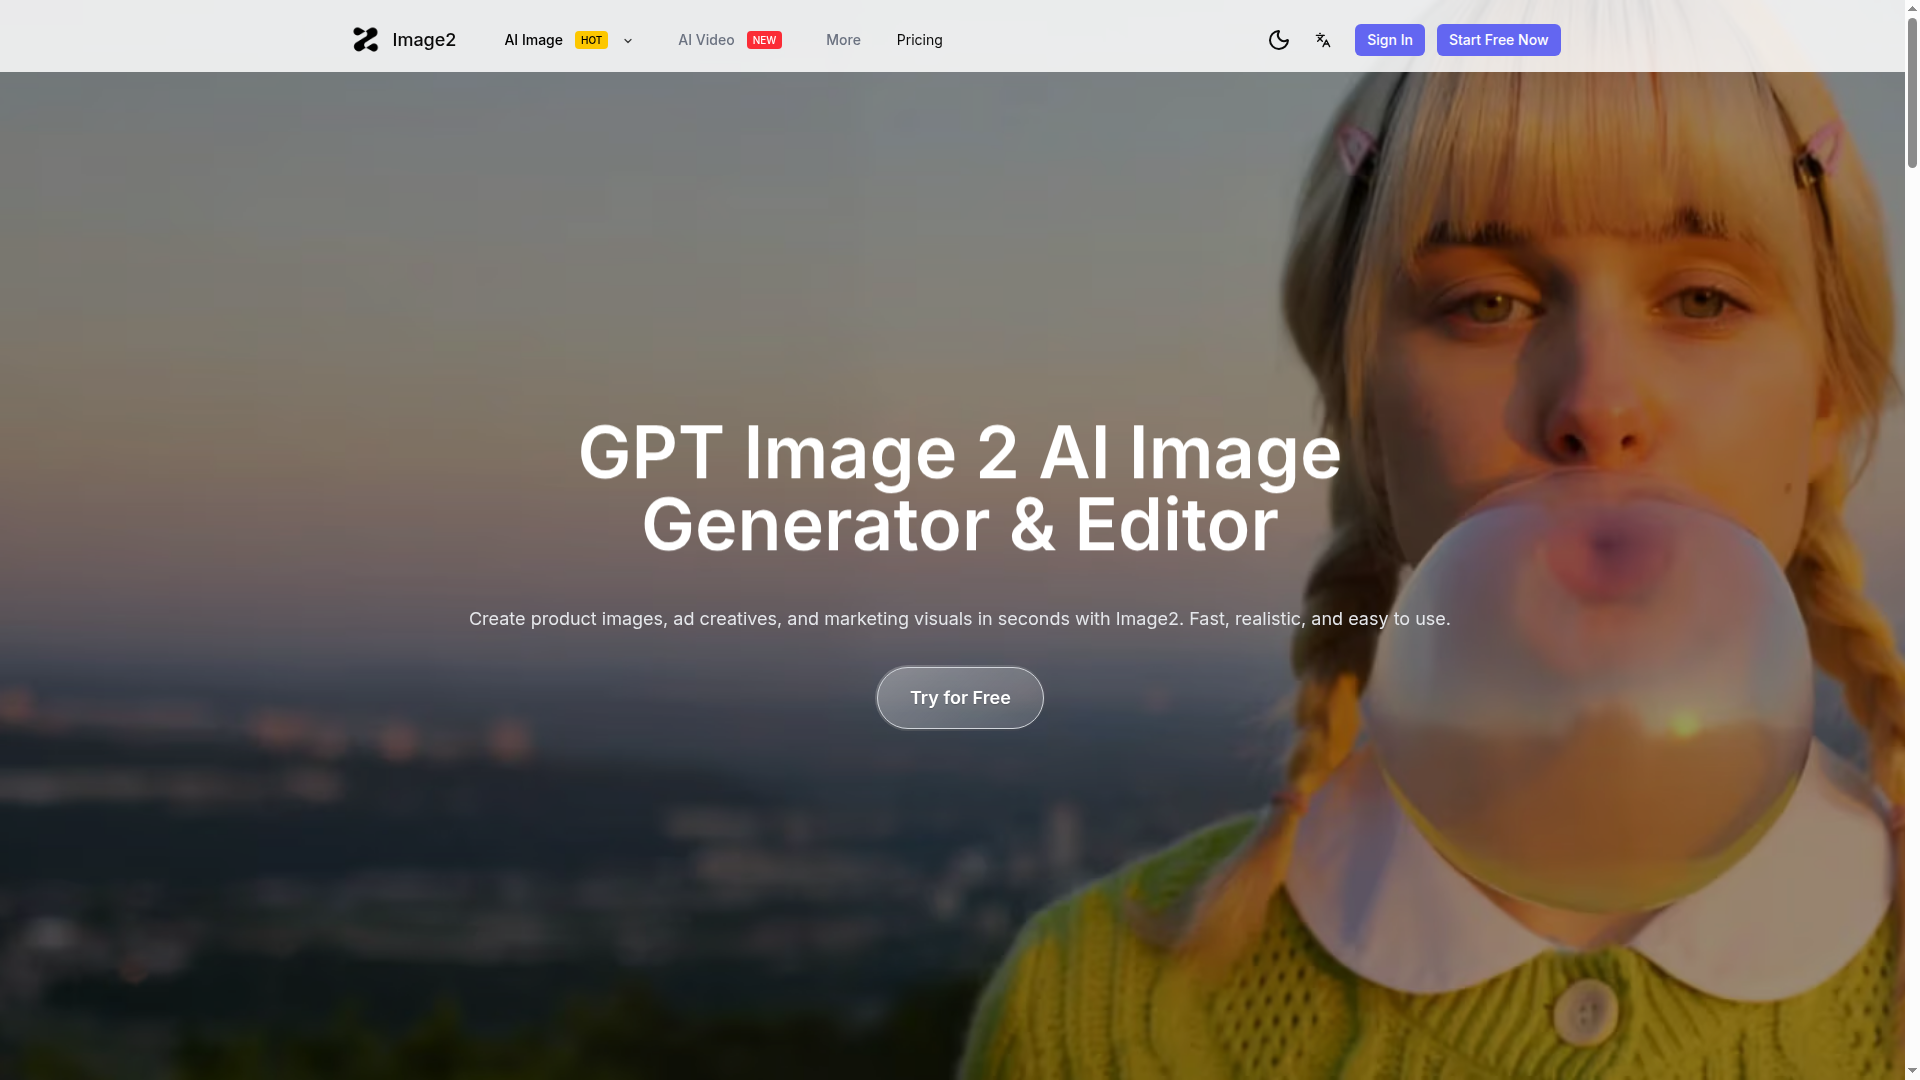The image size is (1920, 1080).
Task: Open the language translation selector icon
Action: [1323, 40]
